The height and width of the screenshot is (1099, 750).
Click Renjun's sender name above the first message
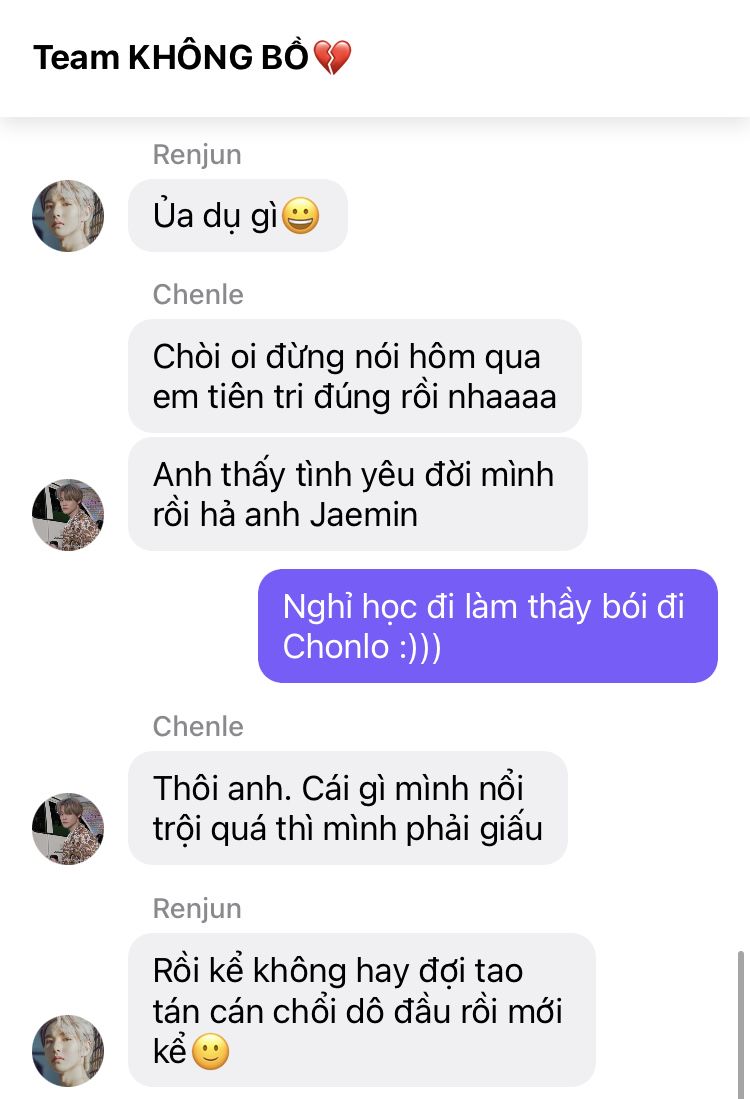pyautogui.click(x=197, y=155)
